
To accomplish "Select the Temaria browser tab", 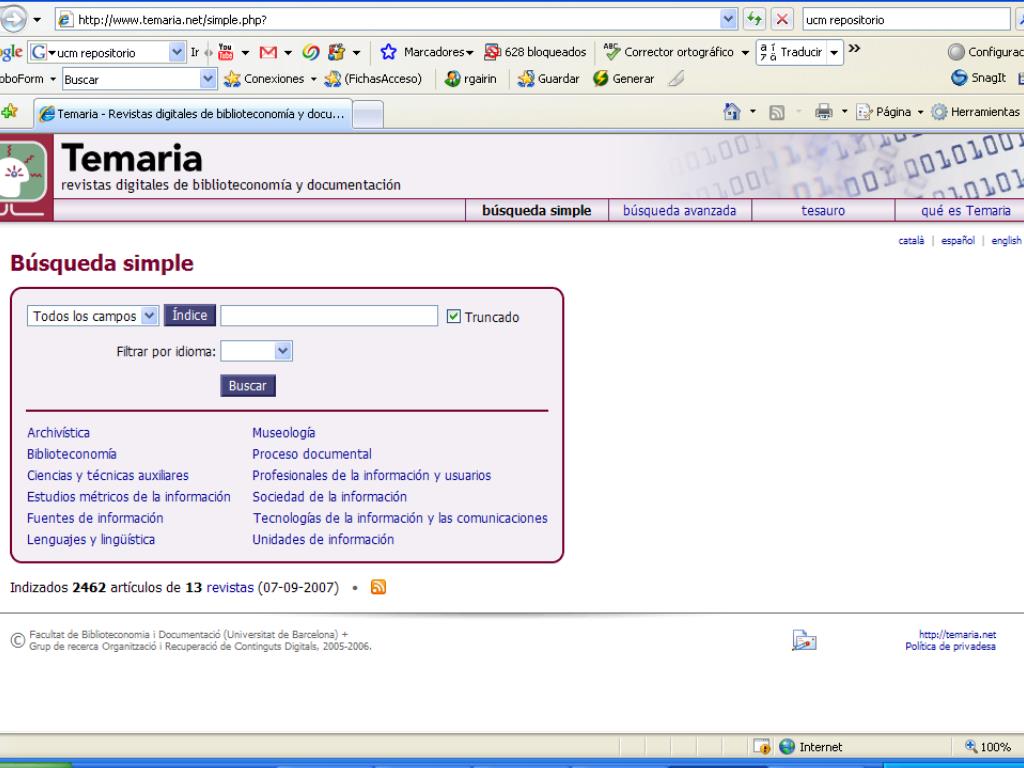I will (193, 114).
